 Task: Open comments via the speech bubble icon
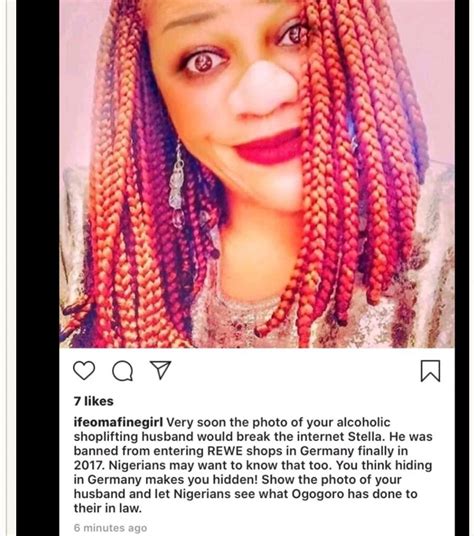pos(123,371)
